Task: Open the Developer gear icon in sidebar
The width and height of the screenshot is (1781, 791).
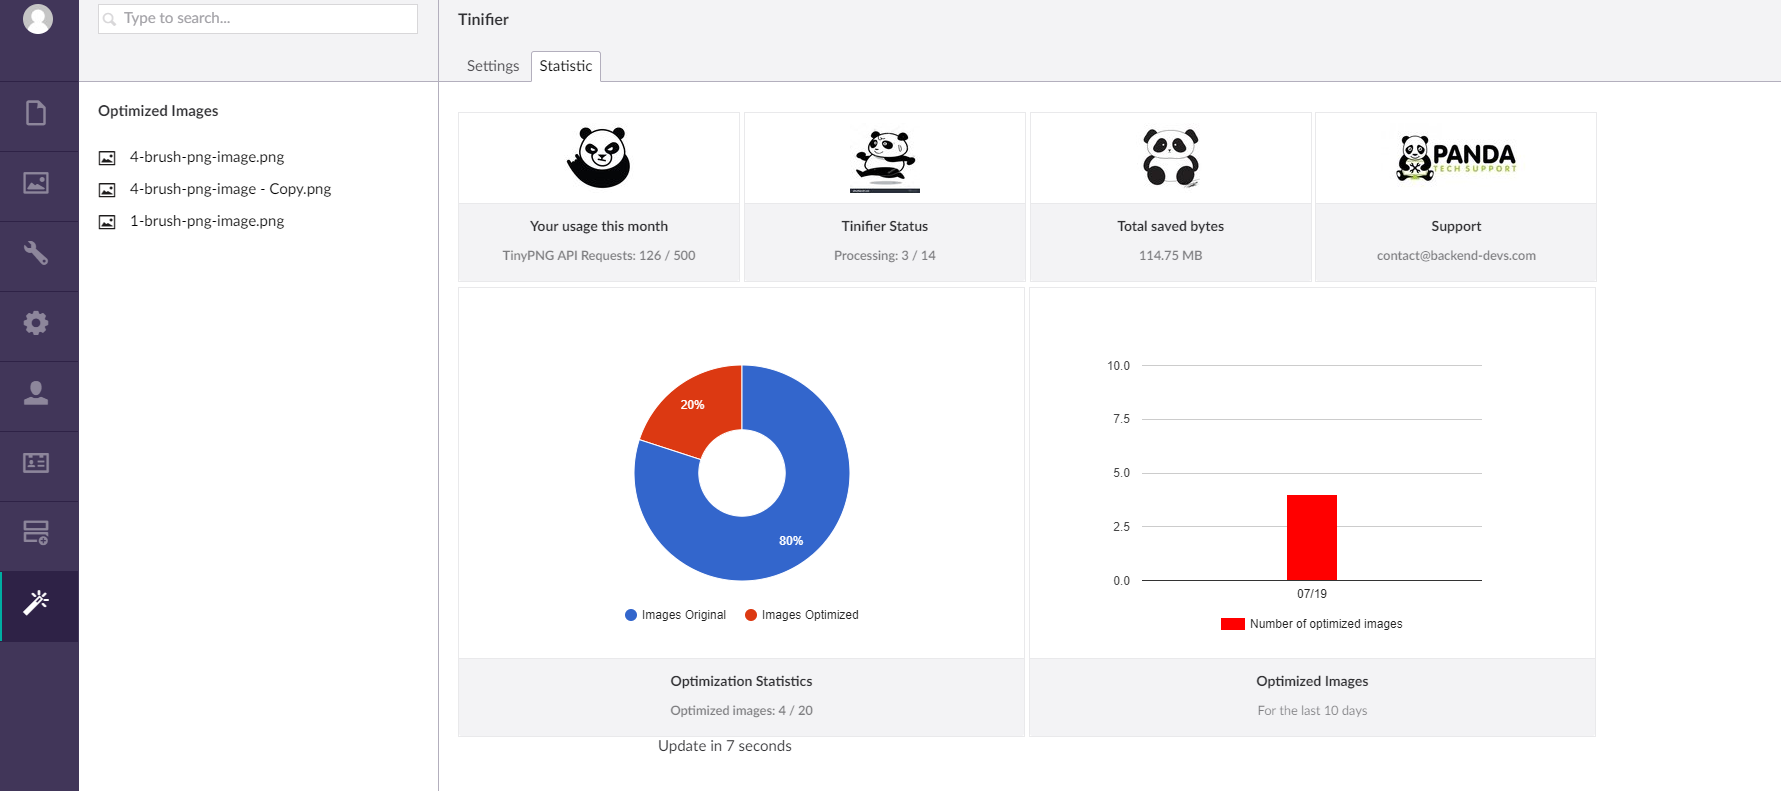Action: pyautogui.click(x=36, y=323)
